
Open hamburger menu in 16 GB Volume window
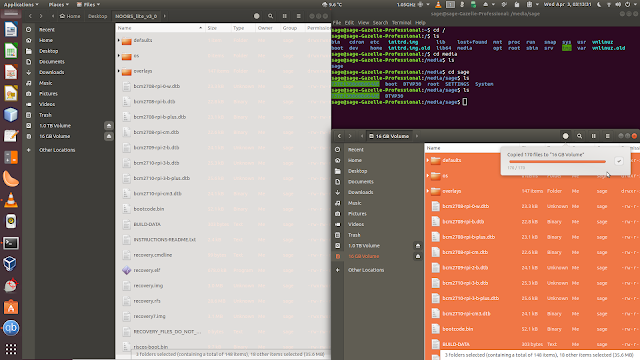[x=607, y=136]
